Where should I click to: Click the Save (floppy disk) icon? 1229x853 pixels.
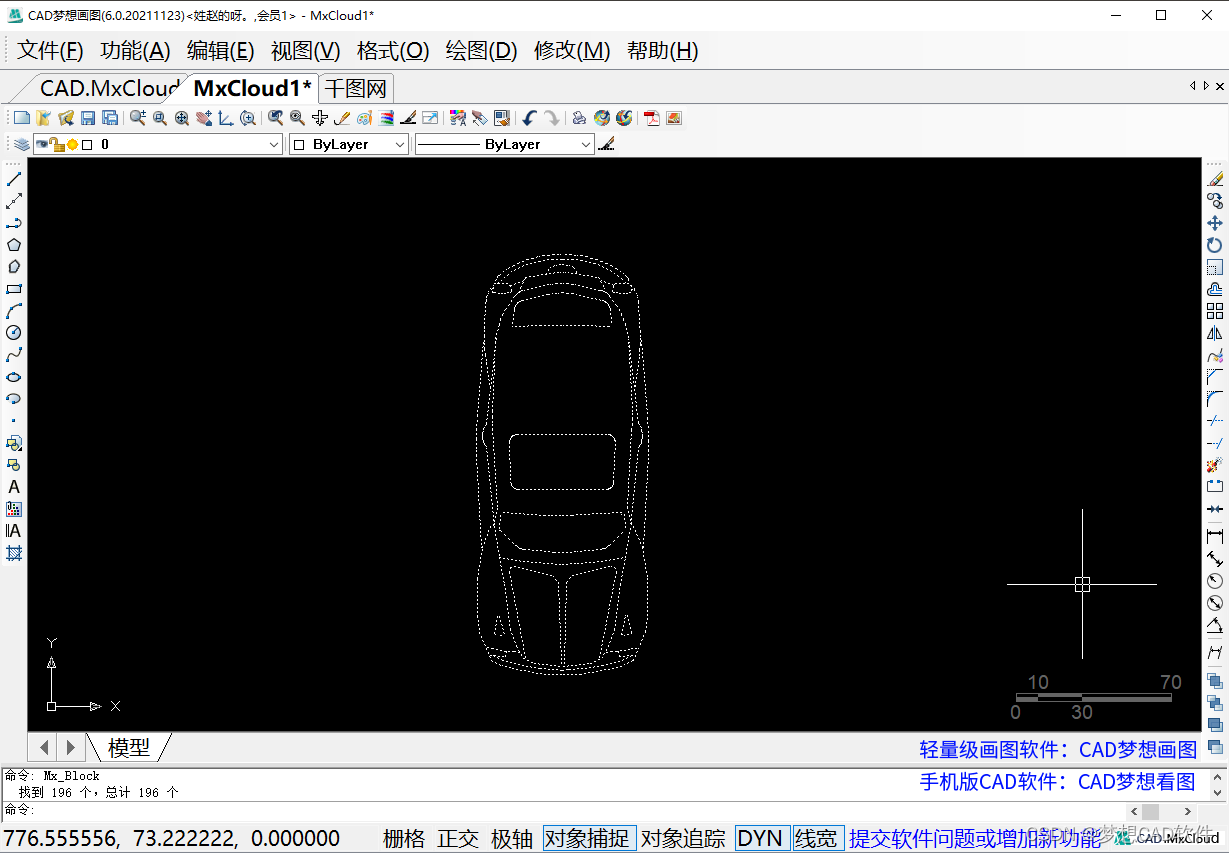[88, 118]
